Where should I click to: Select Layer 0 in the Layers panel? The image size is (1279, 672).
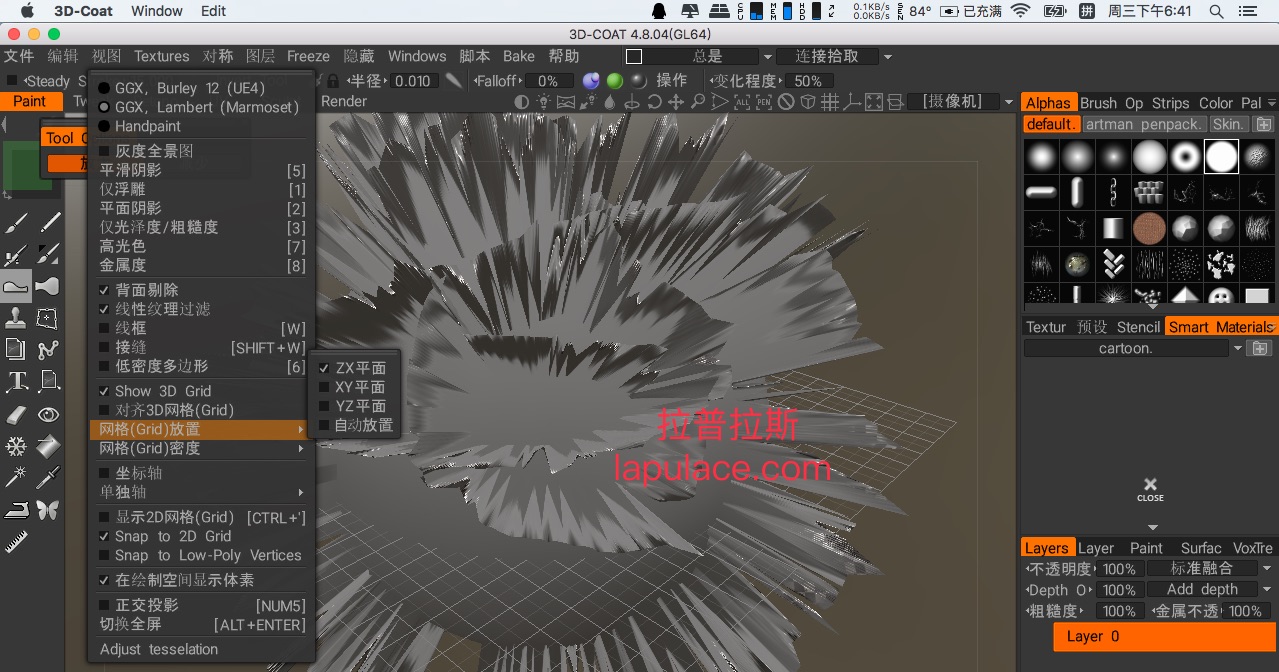point(1164,636)
